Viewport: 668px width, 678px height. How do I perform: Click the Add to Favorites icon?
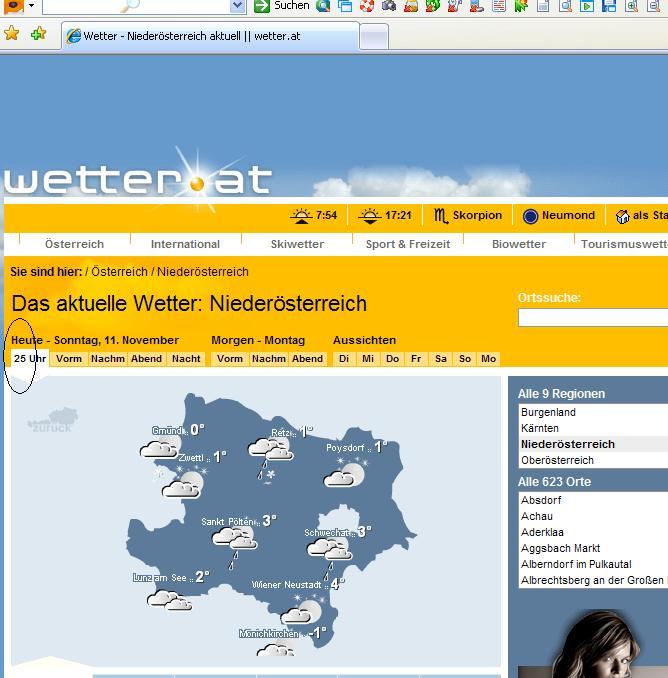(38, 33)
